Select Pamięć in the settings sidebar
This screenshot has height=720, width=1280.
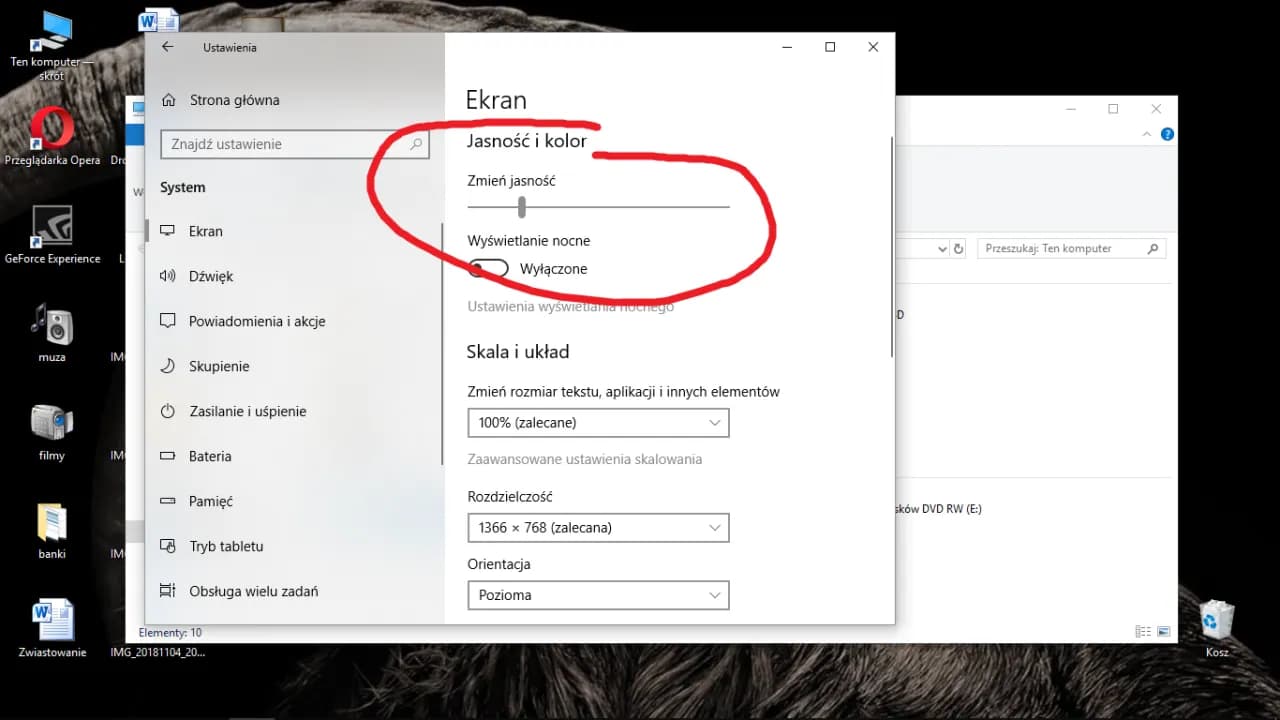[x=210, y=501]
